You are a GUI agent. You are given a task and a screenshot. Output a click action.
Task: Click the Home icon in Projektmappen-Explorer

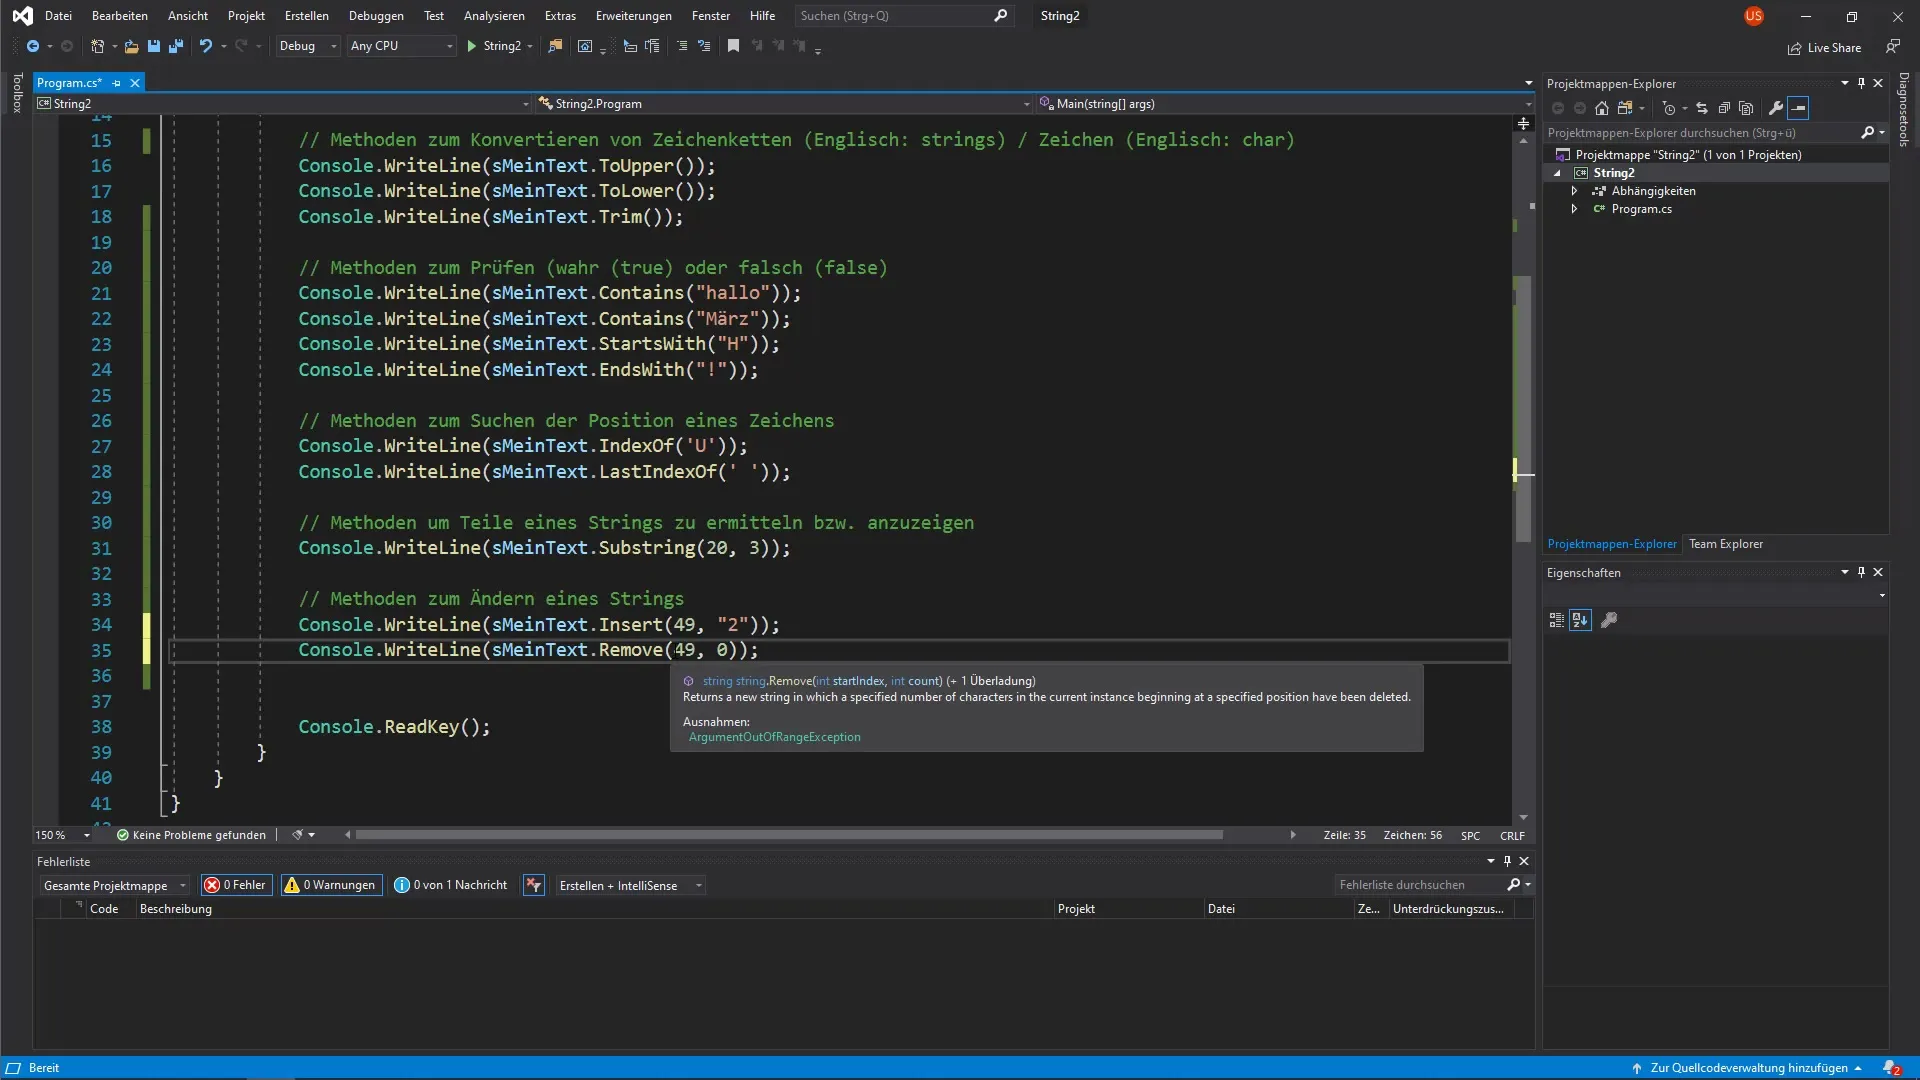(x=1602, y=108)
